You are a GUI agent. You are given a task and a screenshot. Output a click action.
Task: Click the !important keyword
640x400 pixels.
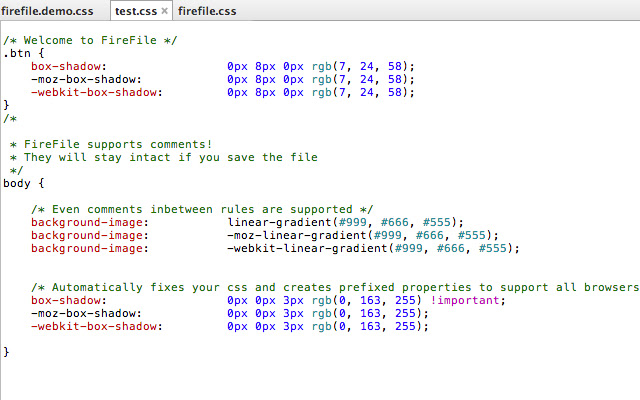pyautogui.click(x=465, y=300)
